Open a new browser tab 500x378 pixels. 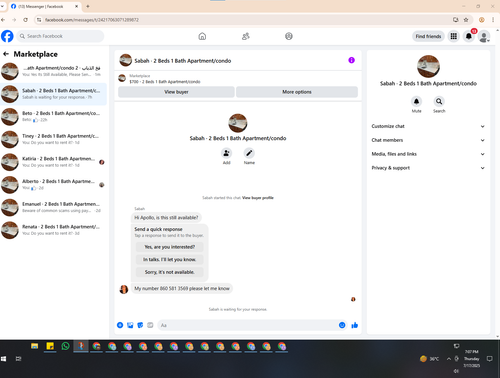click(88, 6)
